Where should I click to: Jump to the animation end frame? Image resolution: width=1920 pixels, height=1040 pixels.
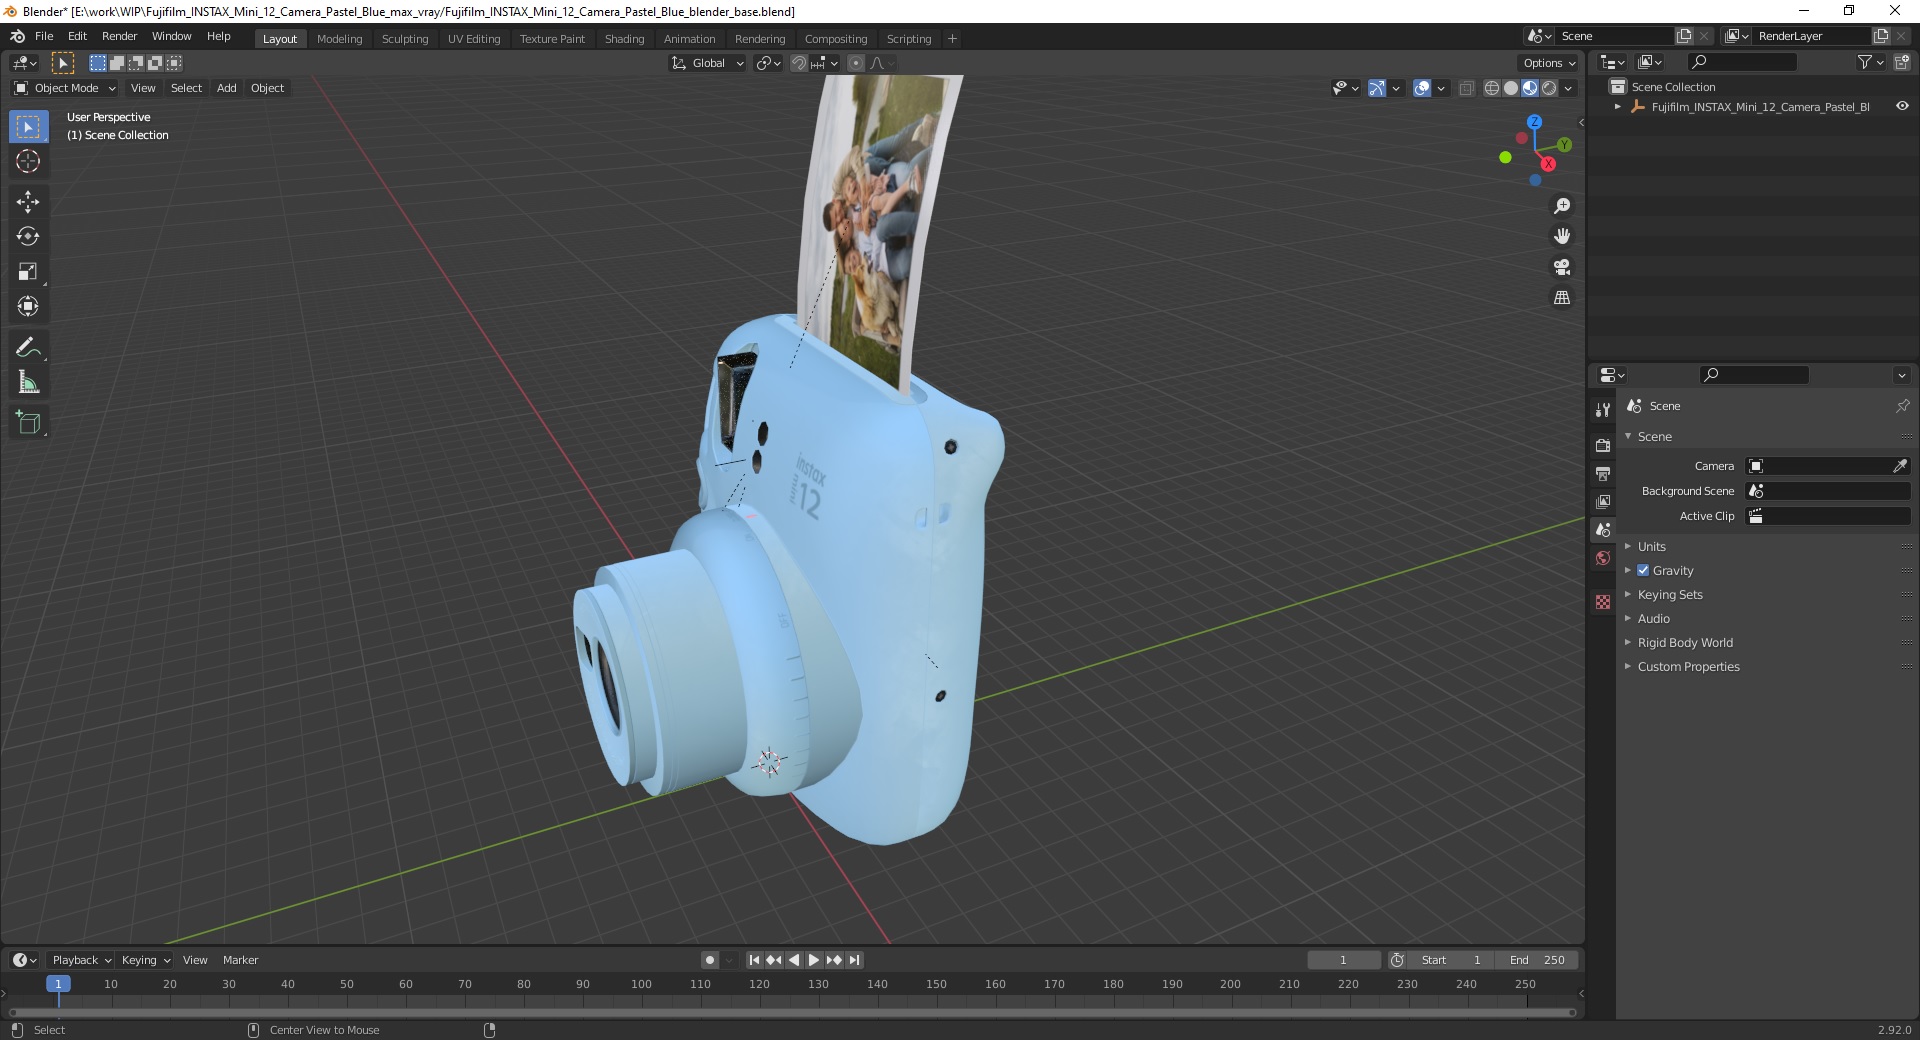pos(854,960)
